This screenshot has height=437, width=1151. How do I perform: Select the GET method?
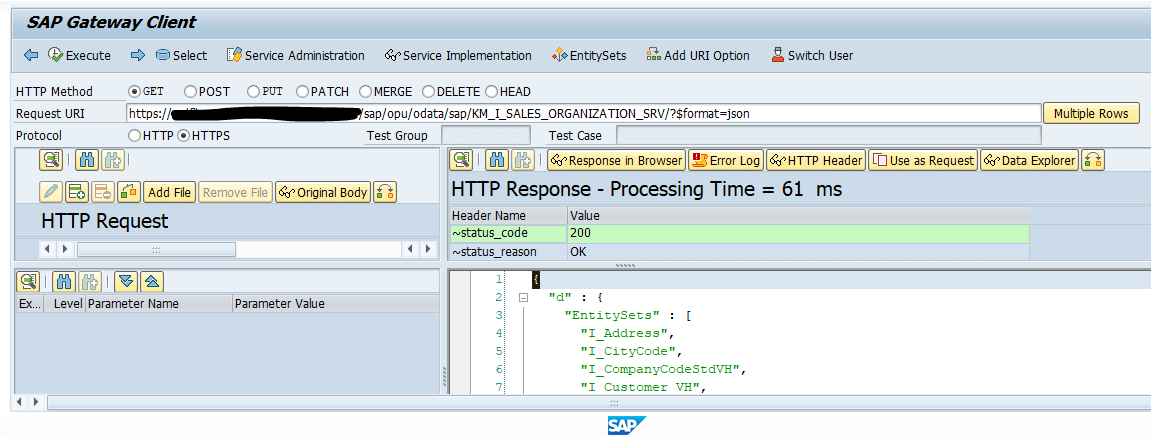pos(134,92)
